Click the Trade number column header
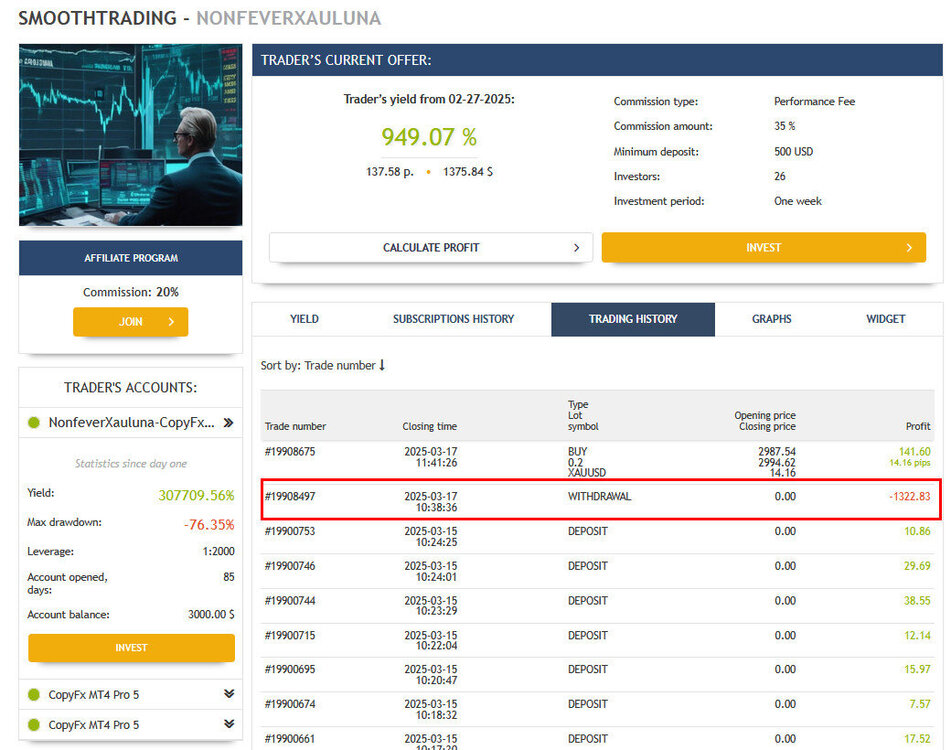Viewport: 951px width, 750px height. coord(295,426)
